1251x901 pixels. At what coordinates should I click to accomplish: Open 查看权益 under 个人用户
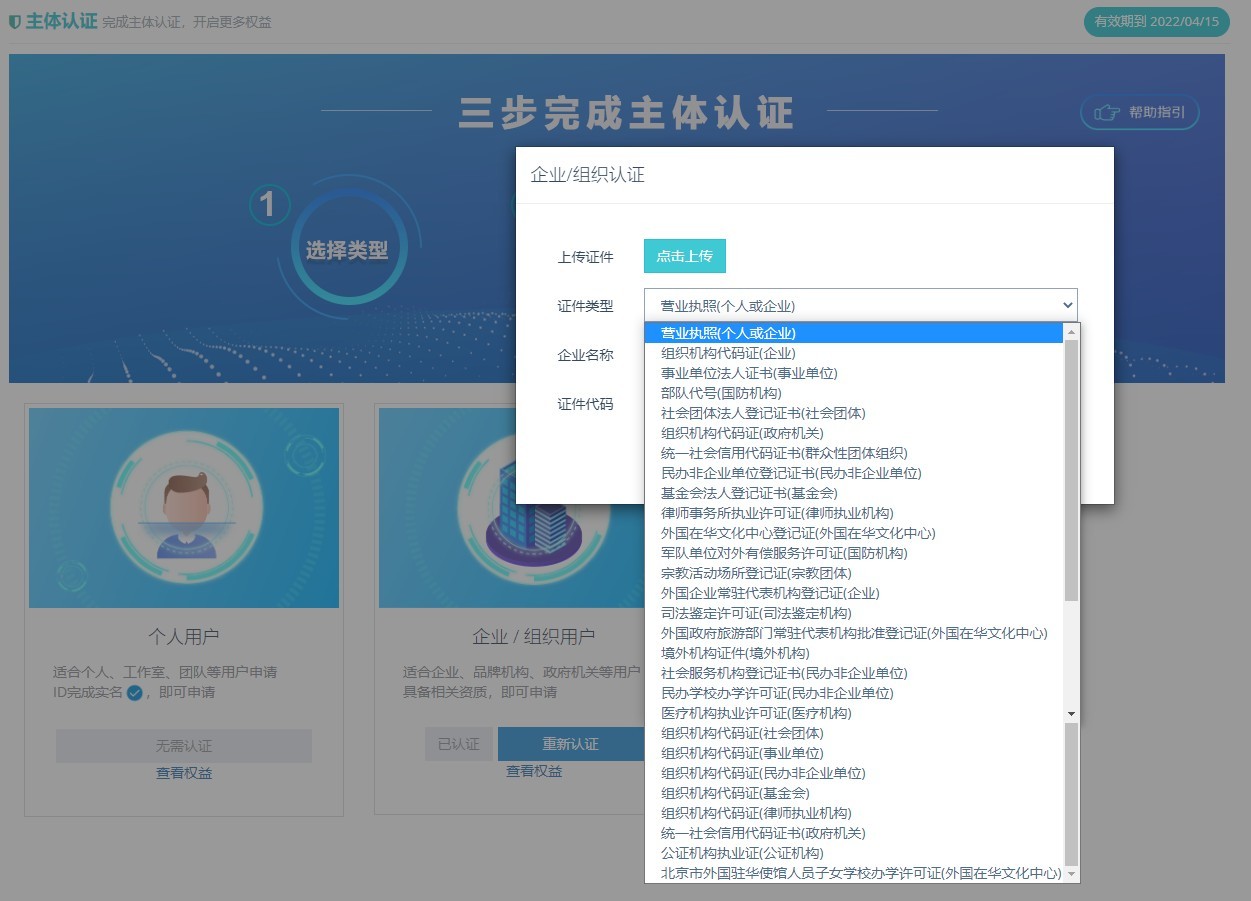tap(184, 772)
